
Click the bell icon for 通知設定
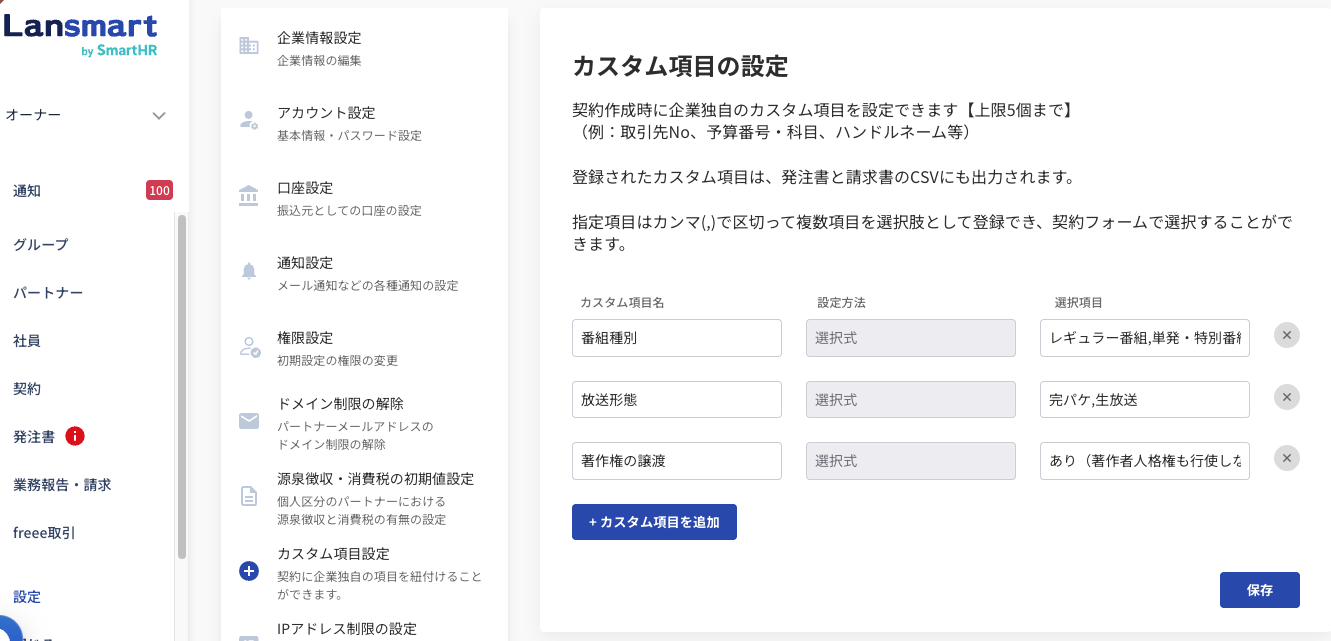coord(249,271)
